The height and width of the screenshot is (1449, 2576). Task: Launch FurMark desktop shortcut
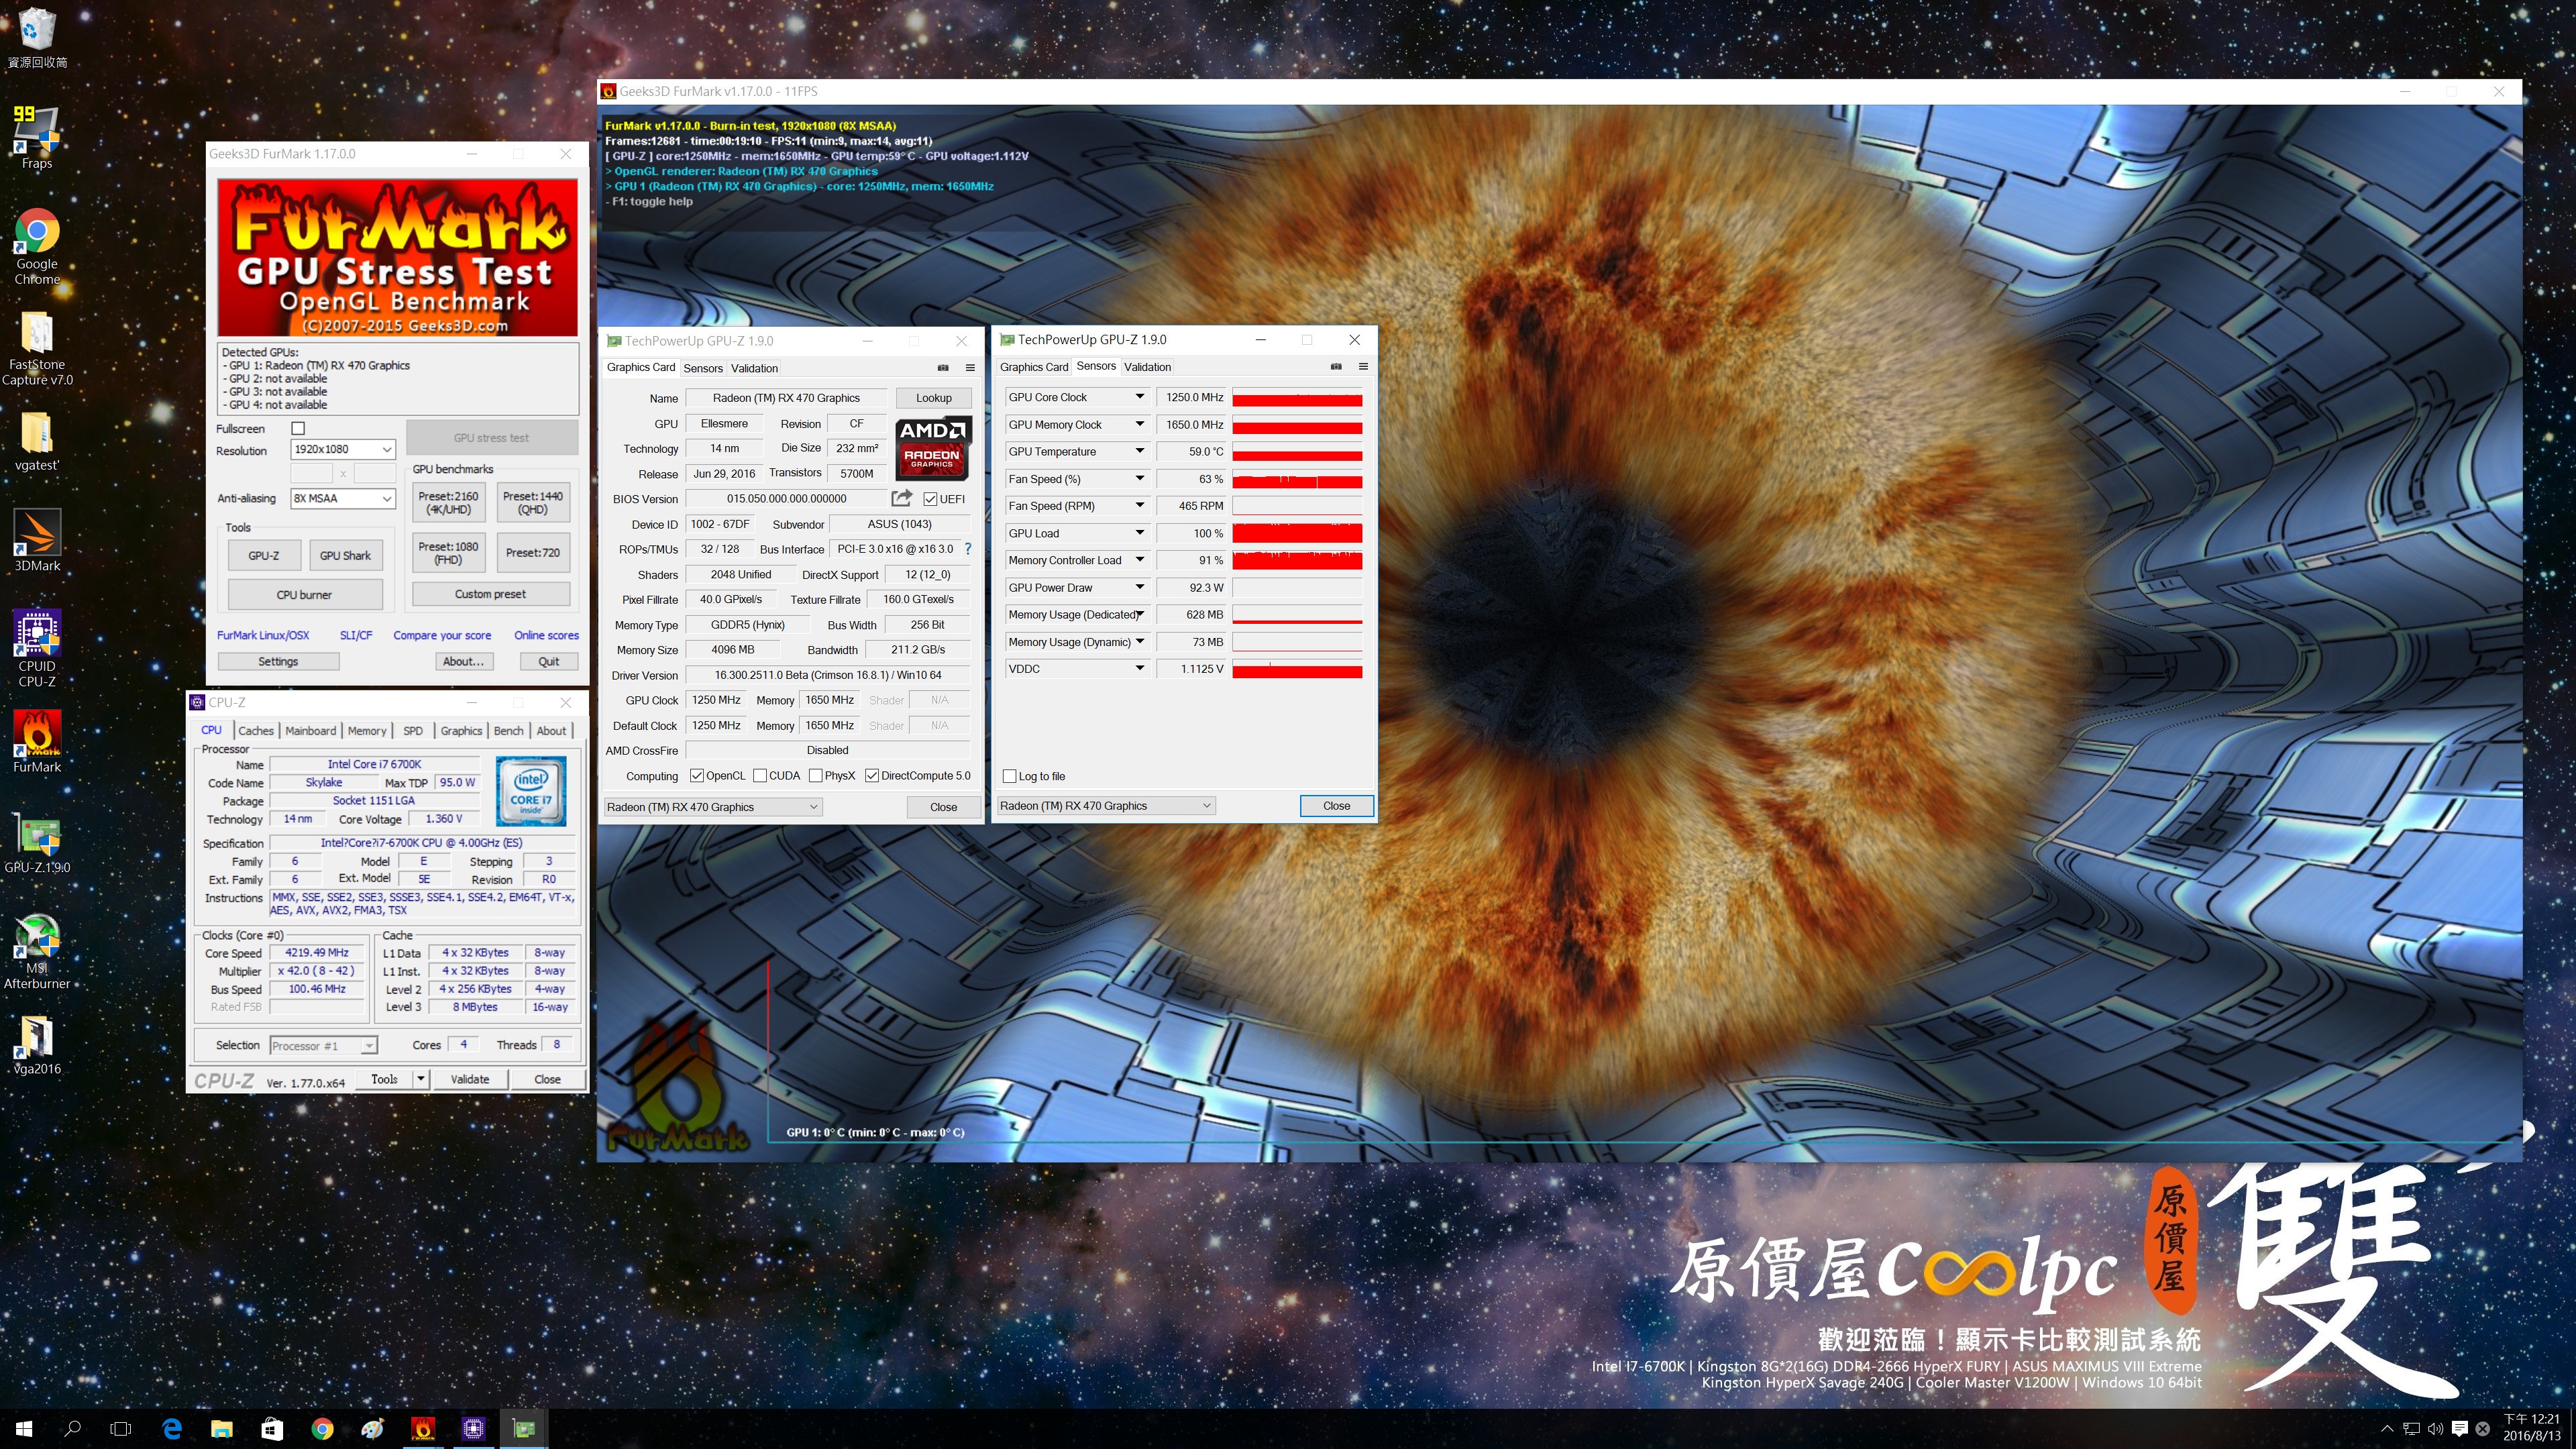(x=37, y=741)
